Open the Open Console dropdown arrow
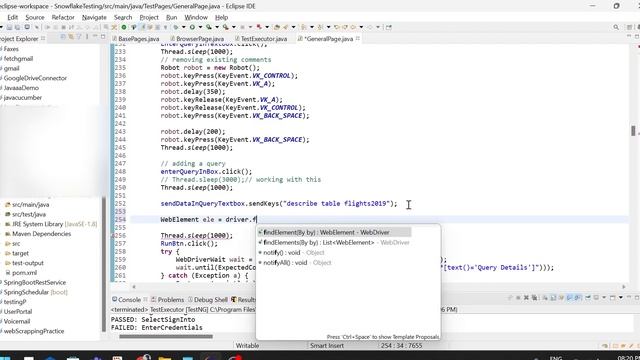 pos(621,298)
